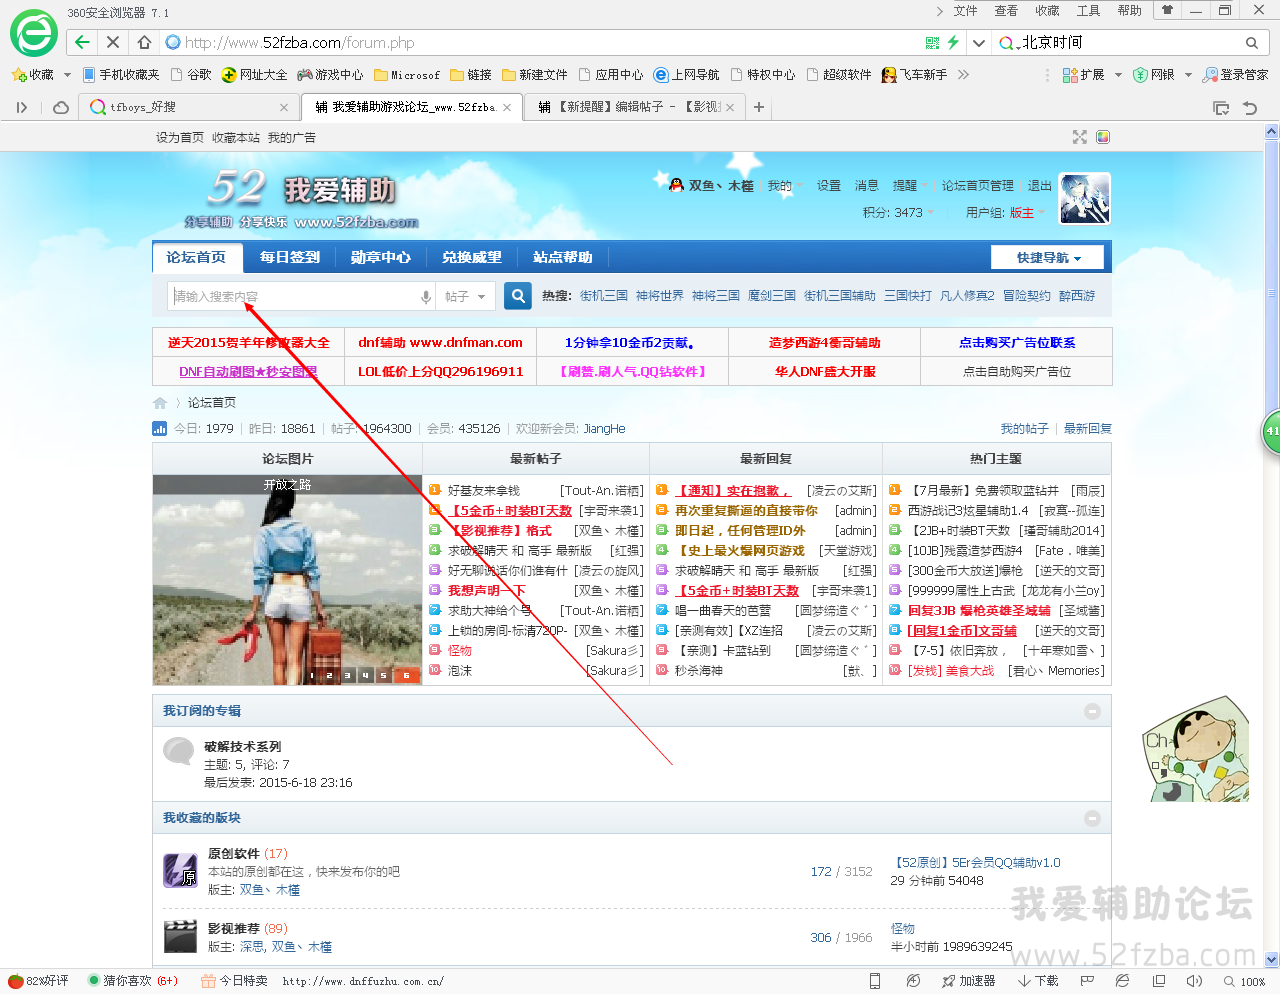Click the fullscreen expand icon below tabs
The width and height of the screenshot is (1280, 994).
pyautogui.click(x=1079, y=137)
